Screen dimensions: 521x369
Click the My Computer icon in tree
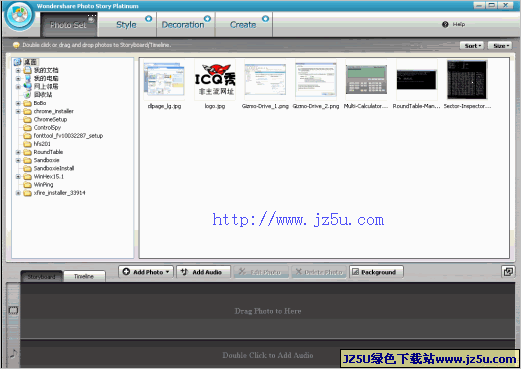[28, 78]
